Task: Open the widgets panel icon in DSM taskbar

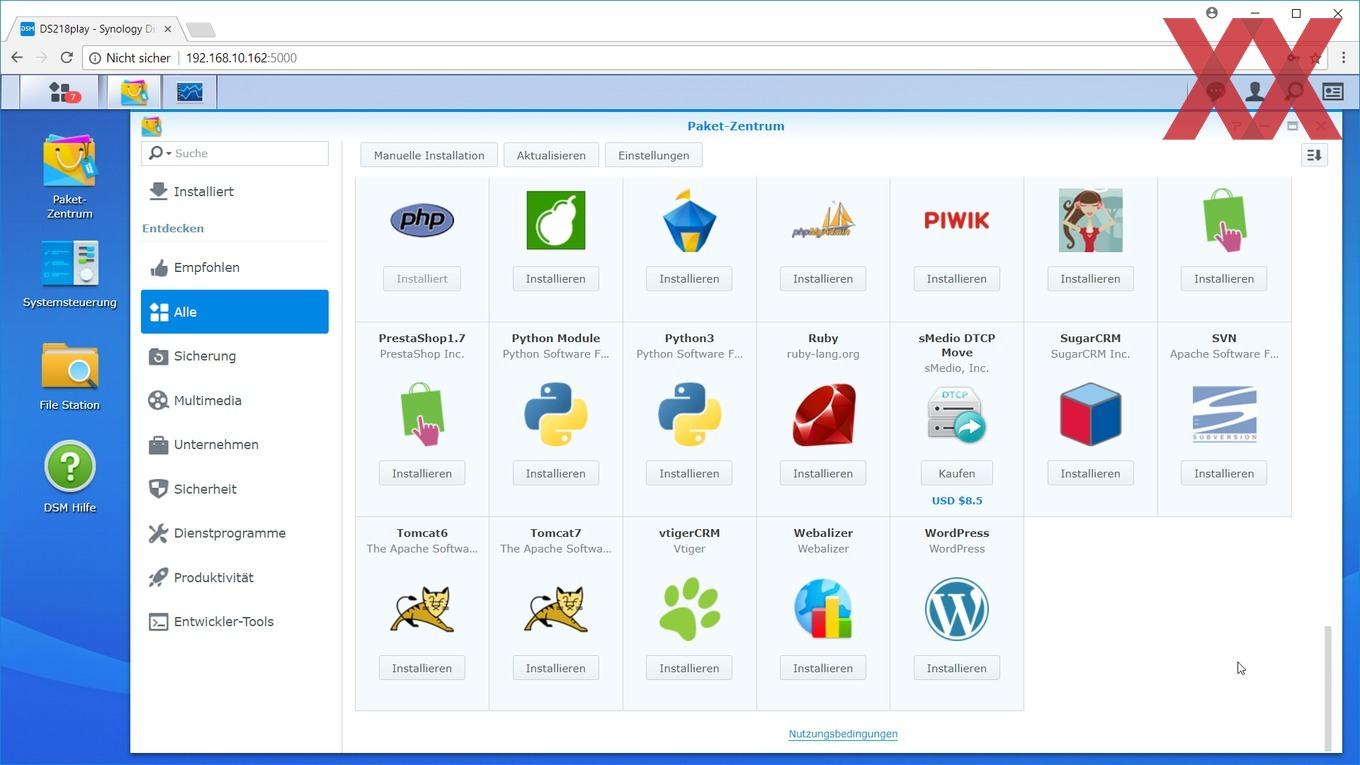Action: [x=1333, y=92]
